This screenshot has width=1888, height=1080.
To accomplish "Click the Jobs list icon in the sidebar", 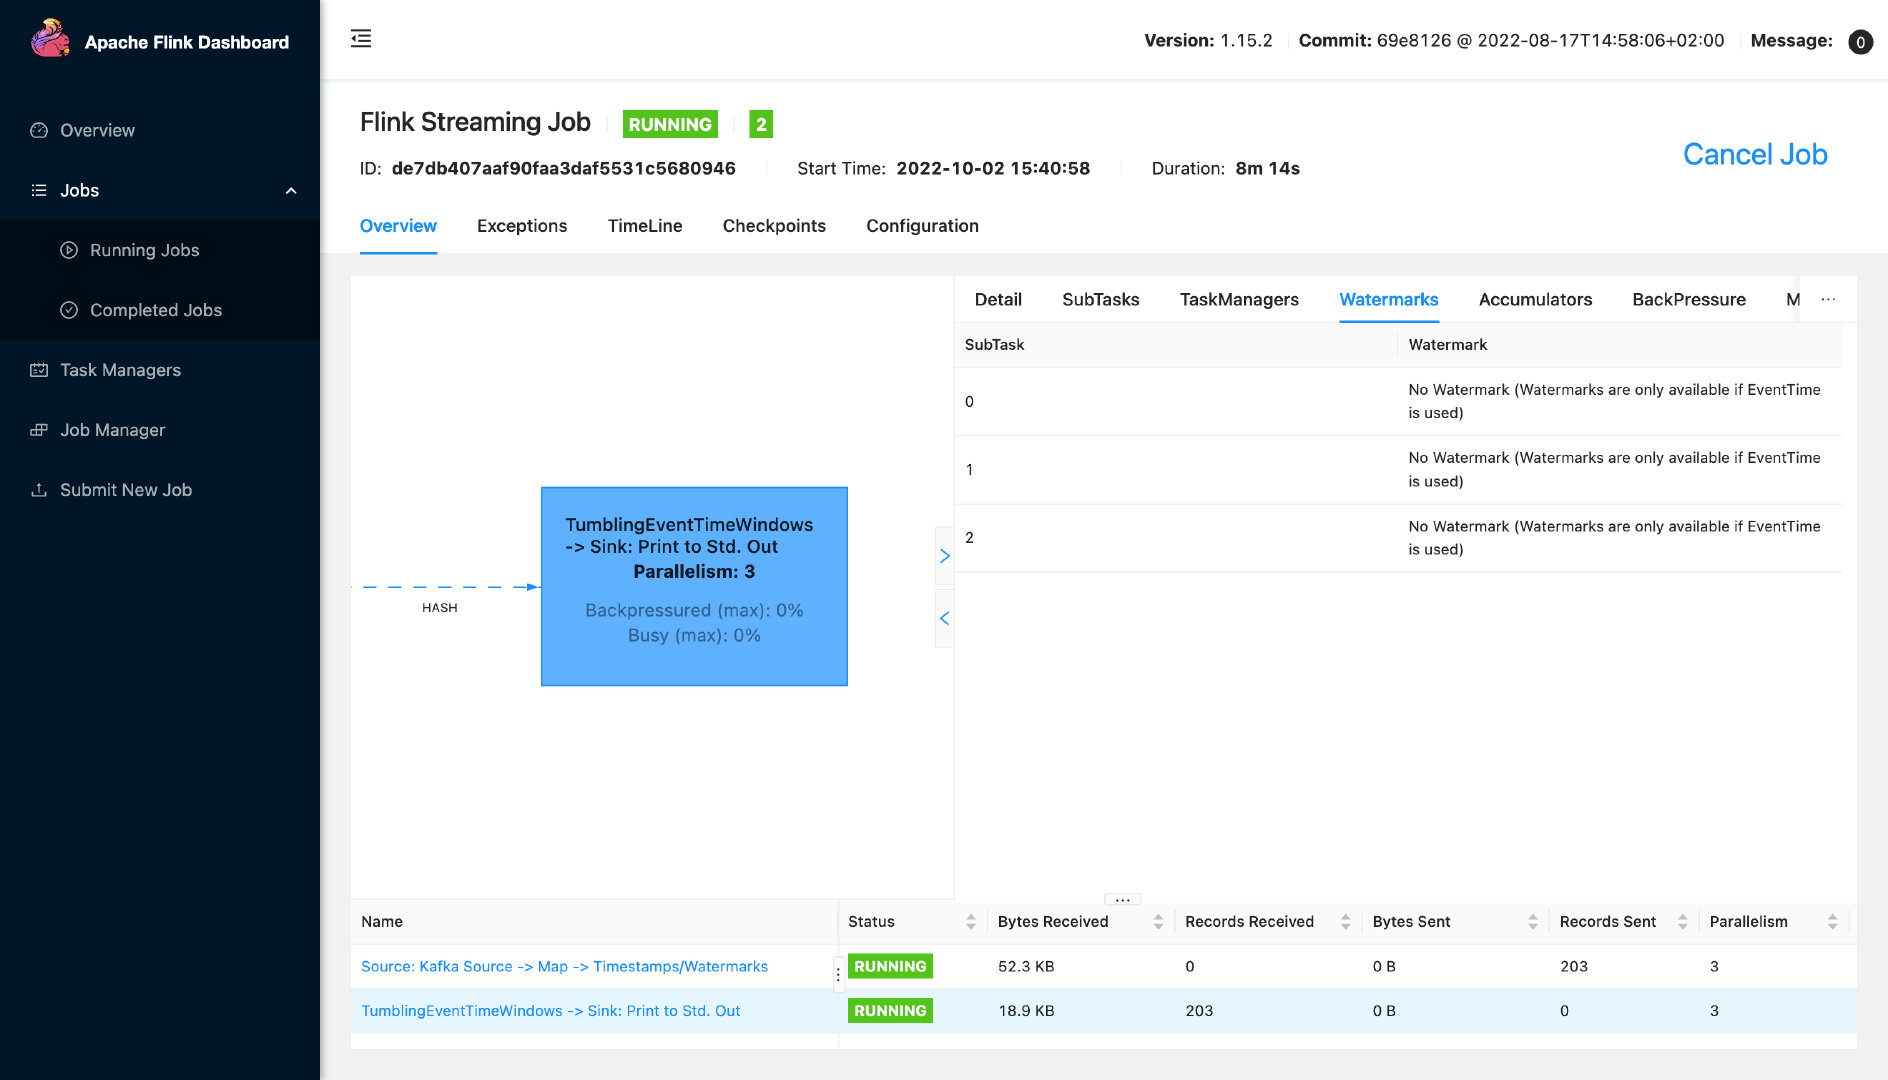I will (x=39, y=190).
